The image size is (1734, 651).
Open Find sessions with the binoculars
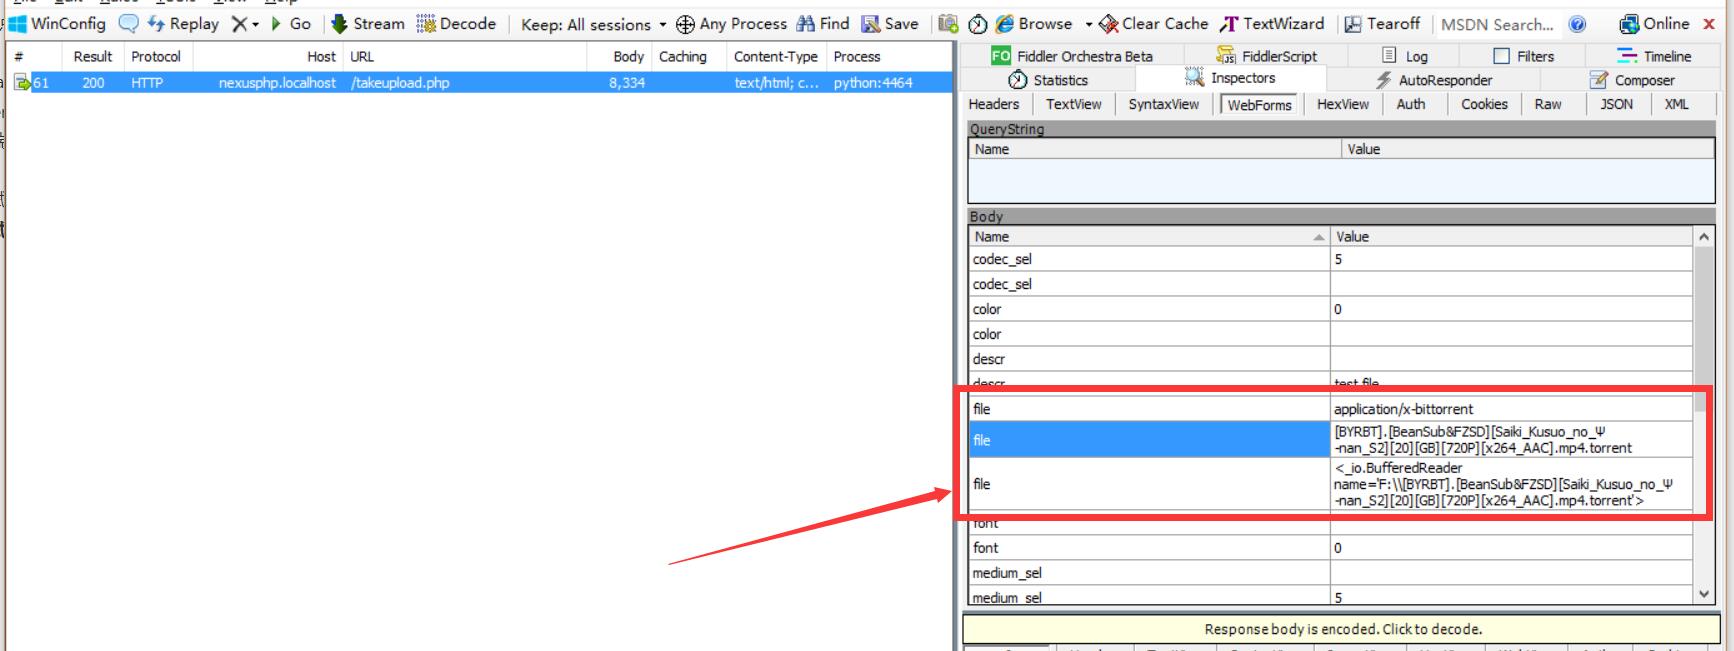[x=823, y=24]
